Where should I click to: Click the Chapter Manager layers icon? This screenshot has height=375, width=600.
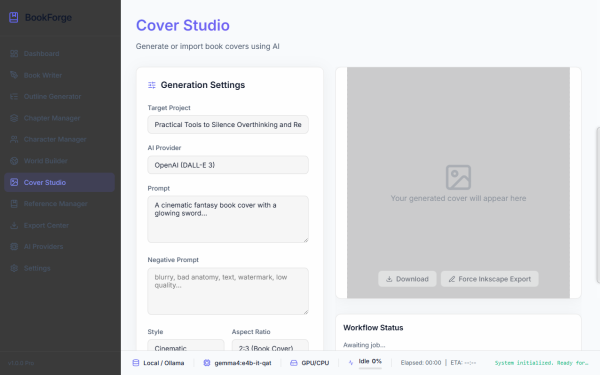point(14,118)
